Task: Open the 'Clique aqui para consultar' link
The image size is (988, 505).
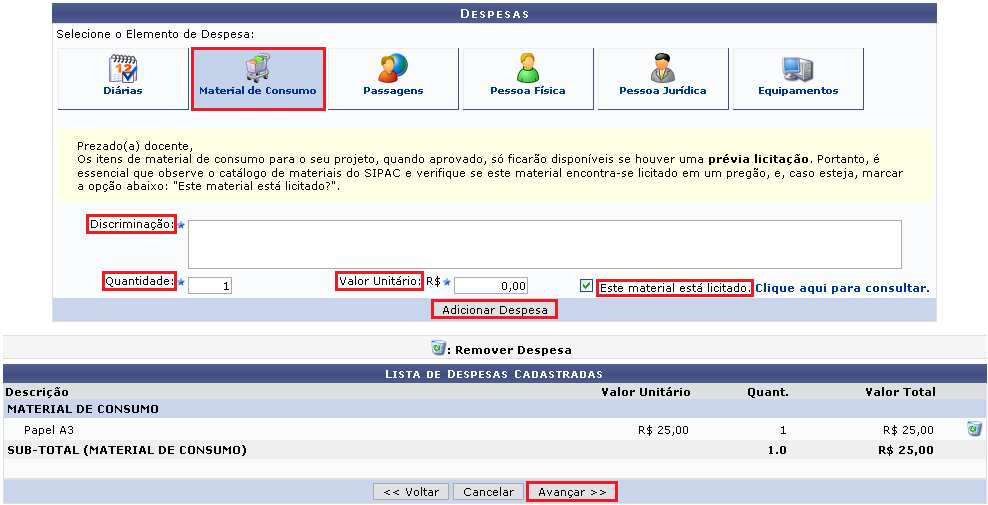Action: pyautogui.click(x=842, y=288)
